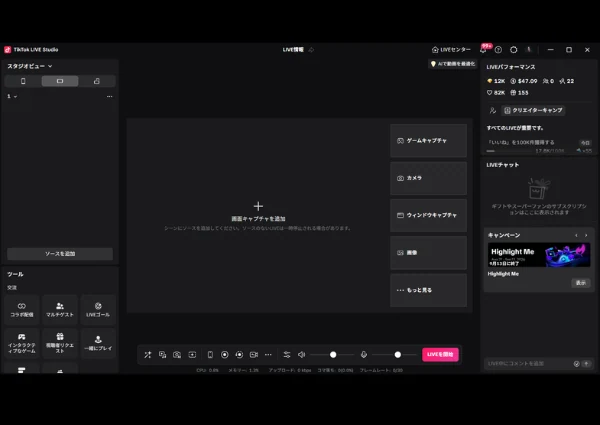
Task: Send the comment with the arrow button
Action: [586, 363]
